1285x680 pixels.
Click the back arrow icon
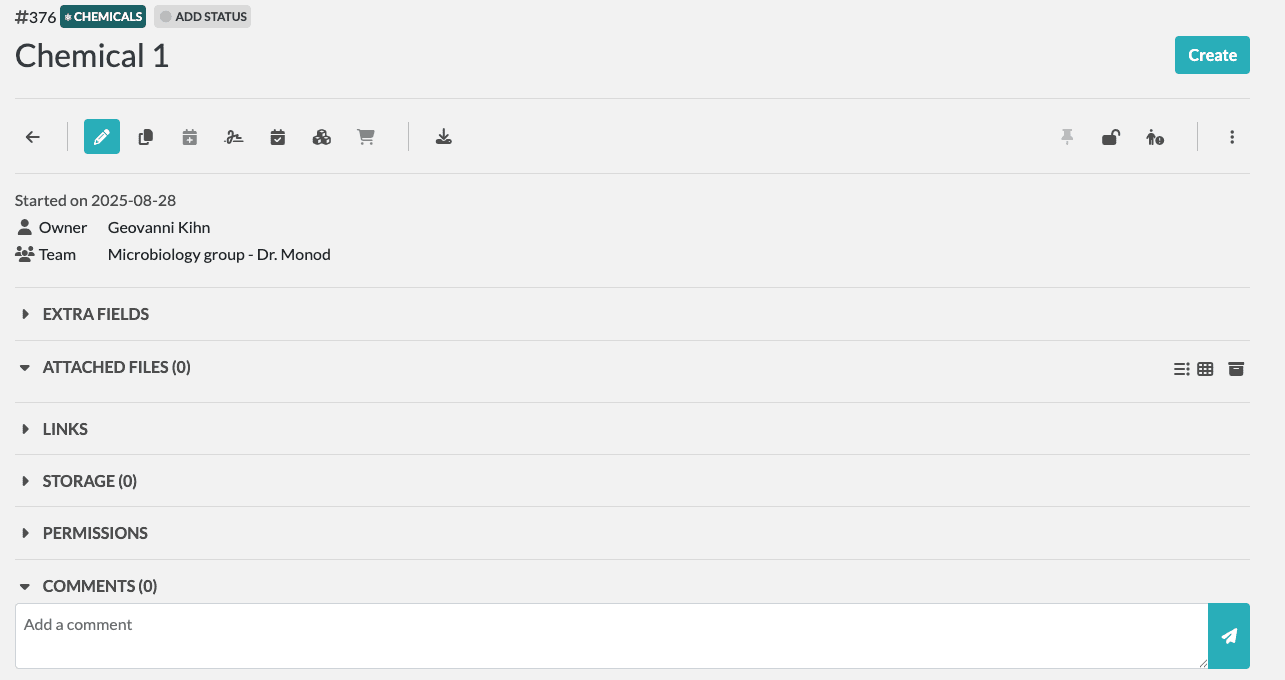(x=33, y=137)
